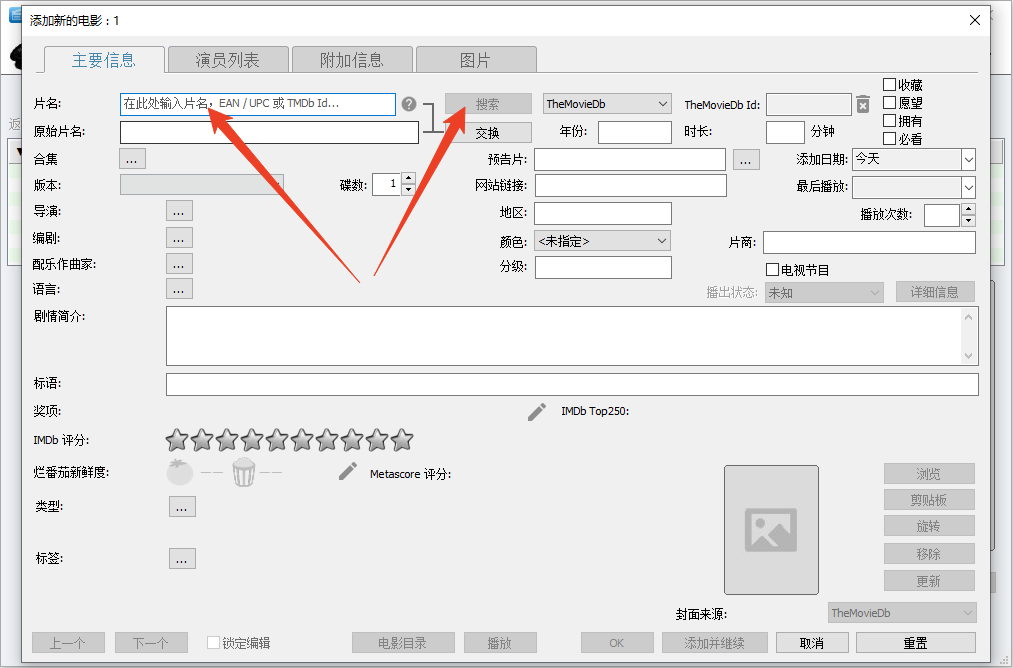The width and height of the screenshot is (1013, 668).
Task: Open the TheMovieDb search source dropdown
Action: click(x=607, y=104)
